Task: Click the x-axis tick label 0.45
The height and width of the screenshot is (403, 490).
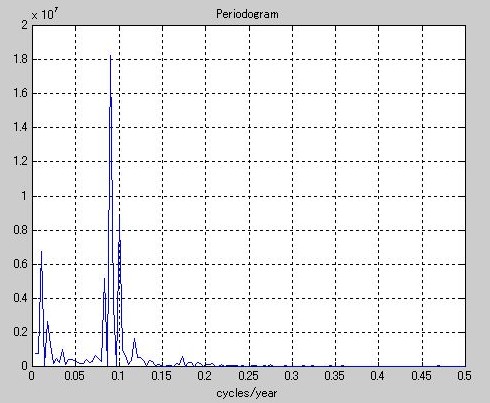Action: 421,376
